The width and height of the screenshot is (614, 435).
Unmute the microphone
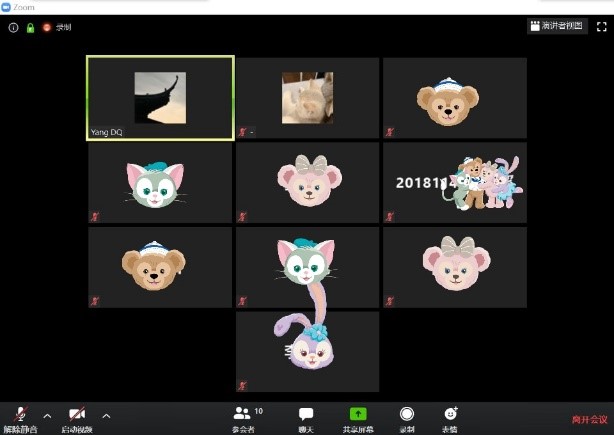click(20, 417)
